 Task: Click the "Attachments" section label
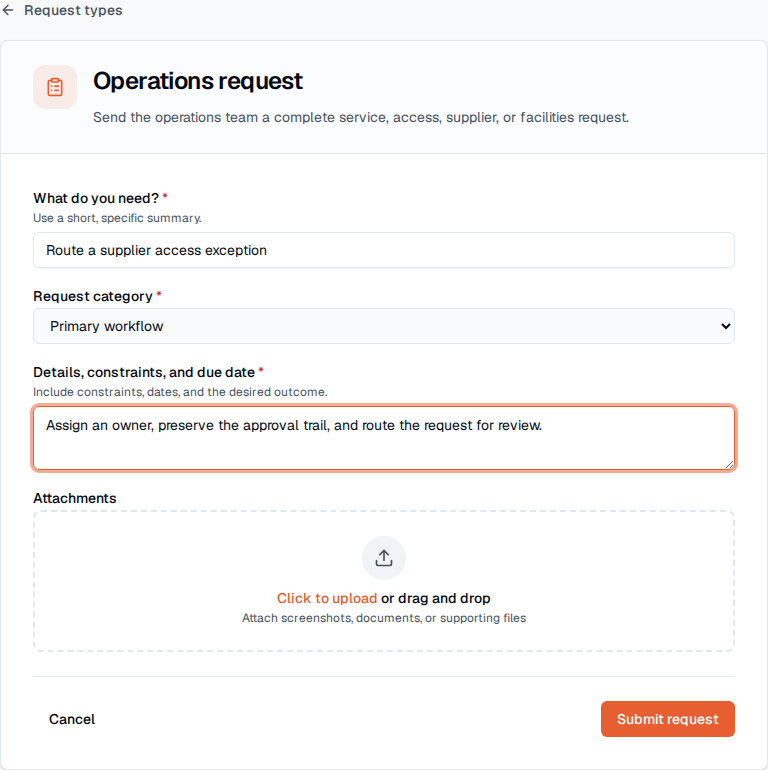(75, 498)
